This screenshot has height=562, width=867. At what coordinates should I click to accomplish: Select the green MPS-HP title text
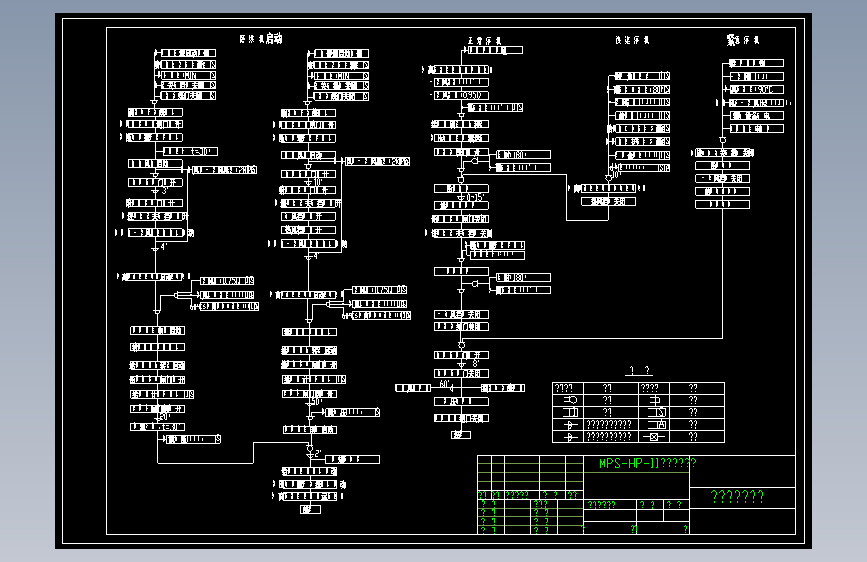click(647, 464)
